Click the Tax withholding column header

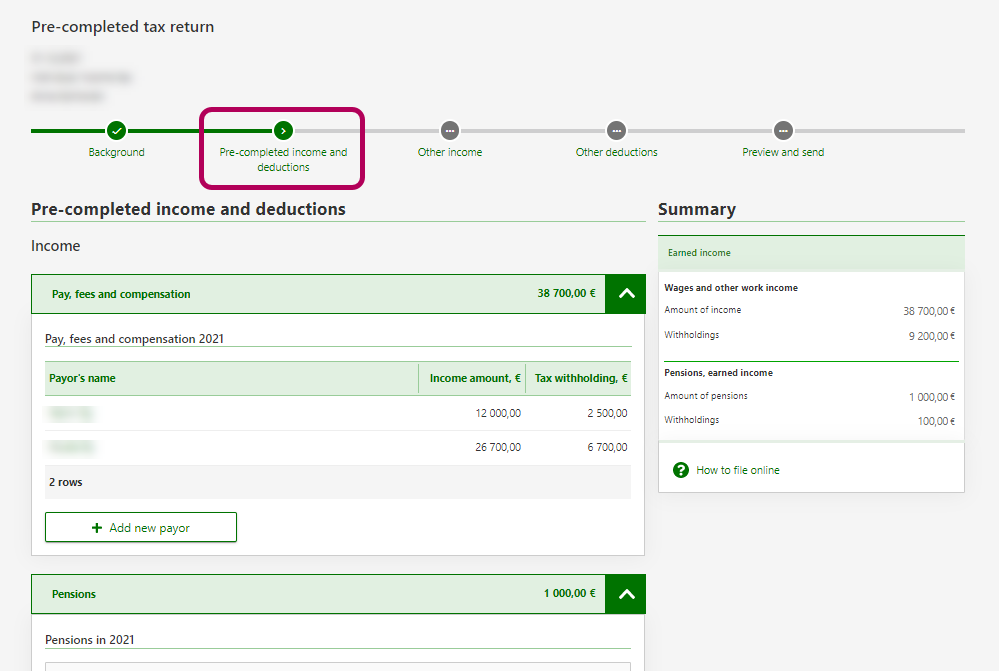pos(580,379)
